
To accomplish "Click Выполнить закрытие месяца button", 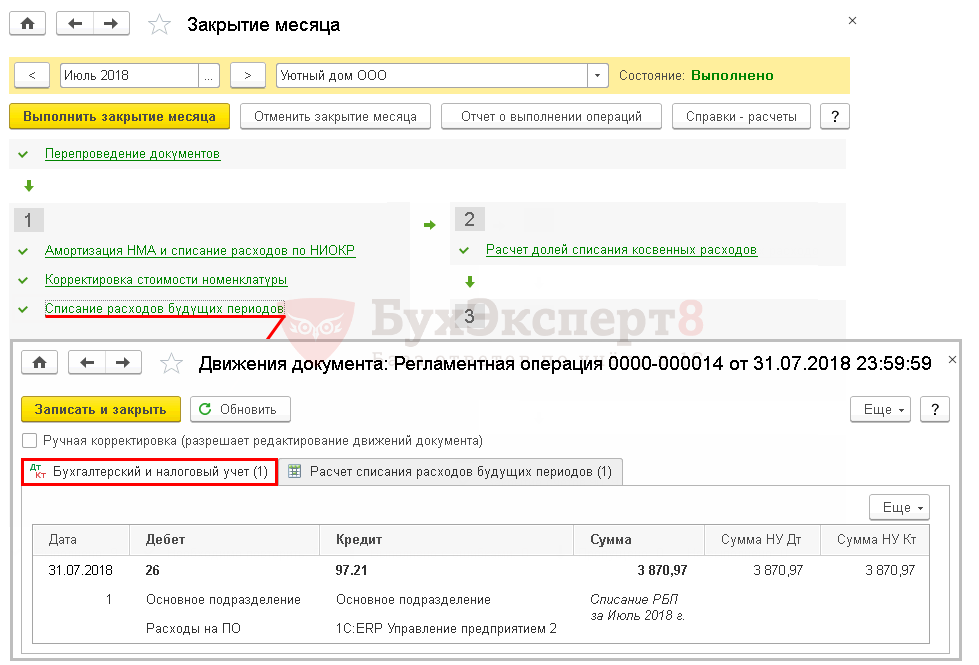I will pyautogui.click(x=119, y=117).
